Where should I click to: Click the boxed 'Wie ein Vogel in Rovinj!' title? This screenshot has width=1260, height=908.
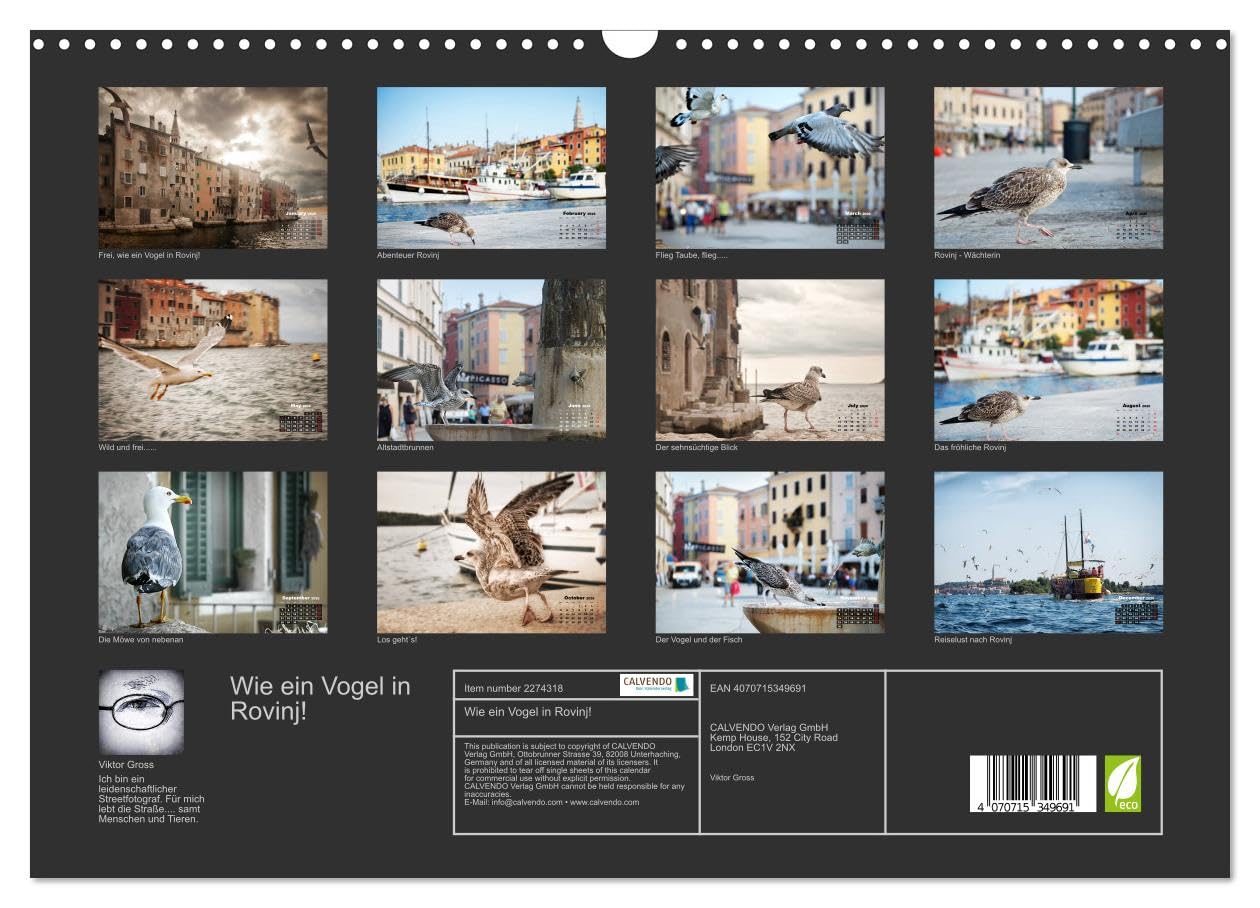(x=528, y=712)
